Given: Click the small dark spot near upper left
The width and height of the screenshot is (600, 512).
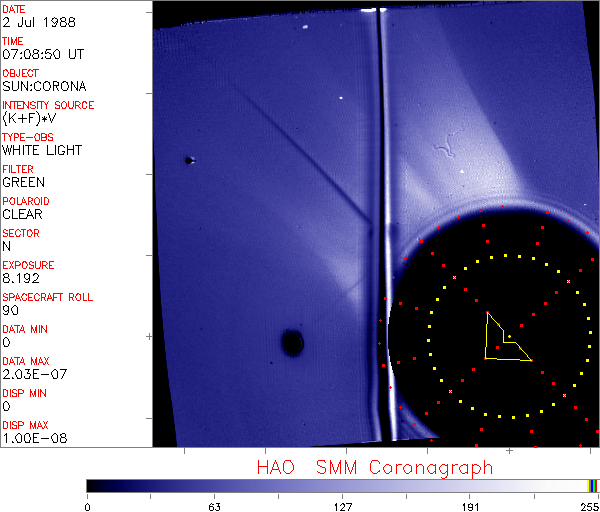Looking at the screenshot, I should point(188,160).
